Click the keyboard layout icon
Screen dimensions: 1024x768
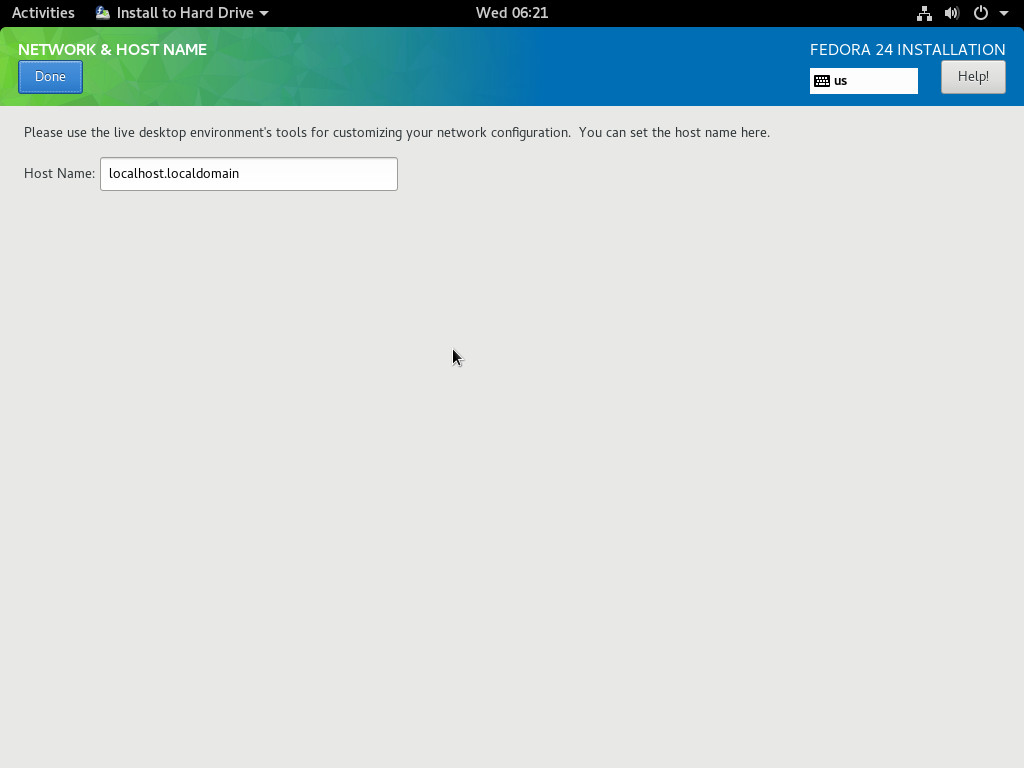pyautogui.click(x=822, y=81)
